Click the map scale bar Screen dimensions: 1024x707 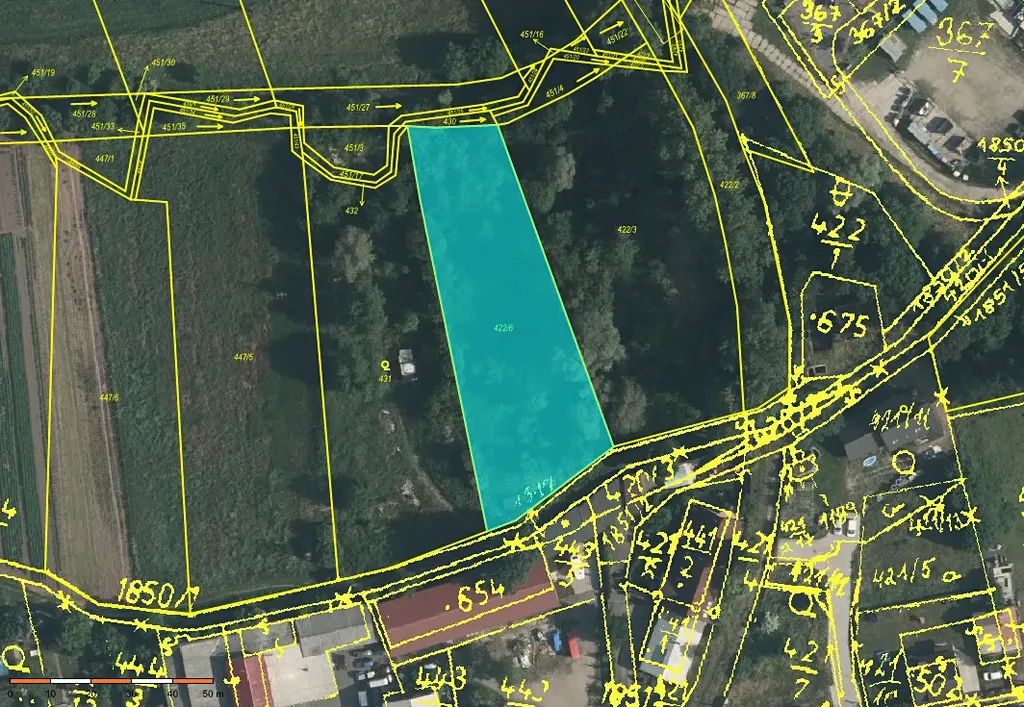[110, 681]
